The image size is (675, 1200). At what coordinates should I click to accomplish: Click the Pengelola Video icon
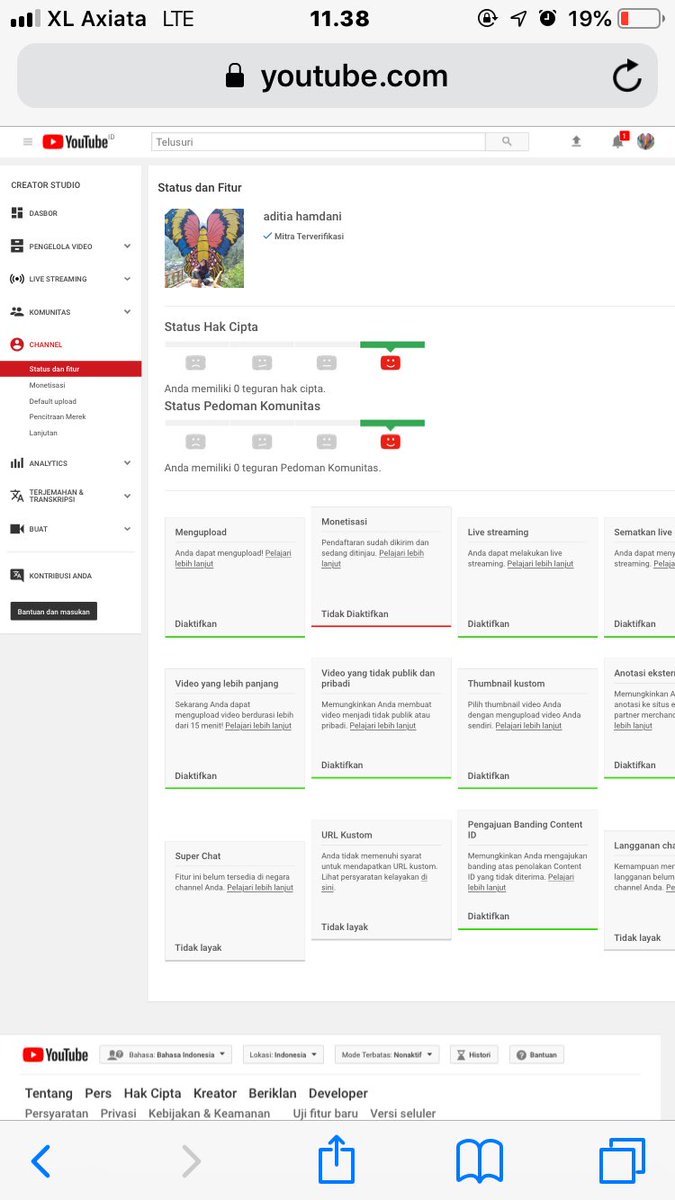click(17, 246)
